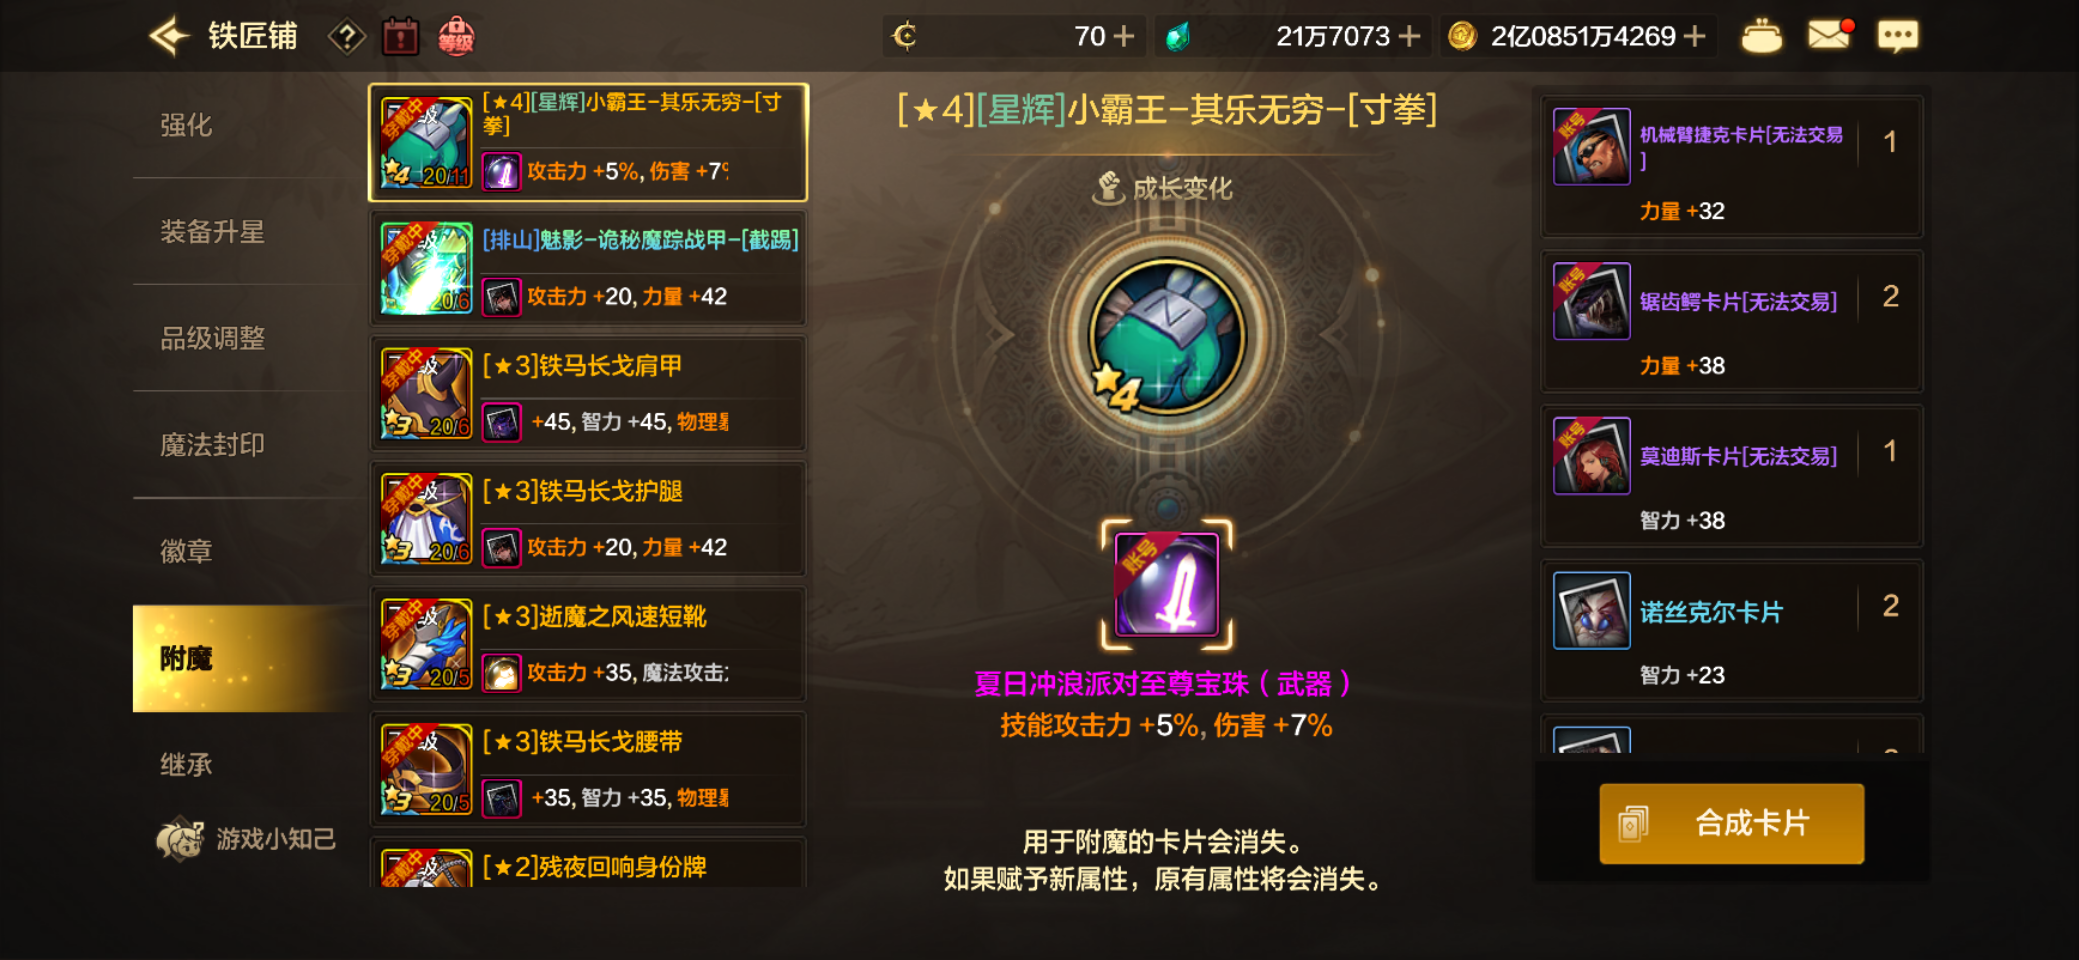Choose the 锯齿鳄卡片 card
Screen dimensions: 2079x960
(1731, 321)
